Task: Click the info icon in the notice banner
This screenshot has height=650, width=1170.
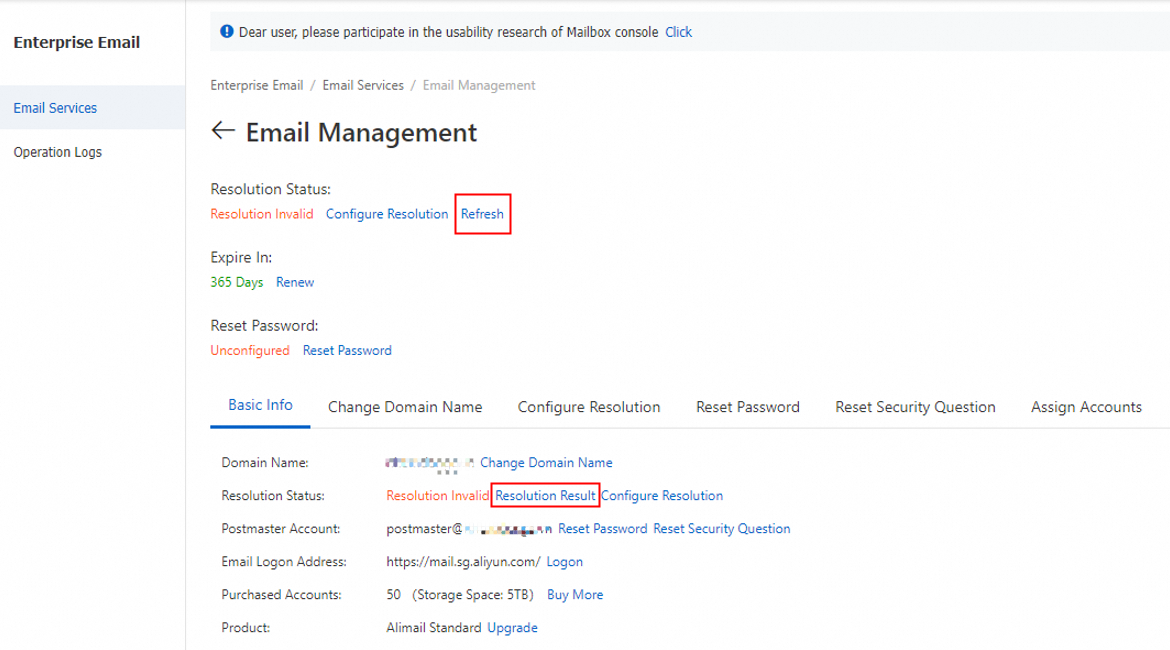Action: point(227,32)
